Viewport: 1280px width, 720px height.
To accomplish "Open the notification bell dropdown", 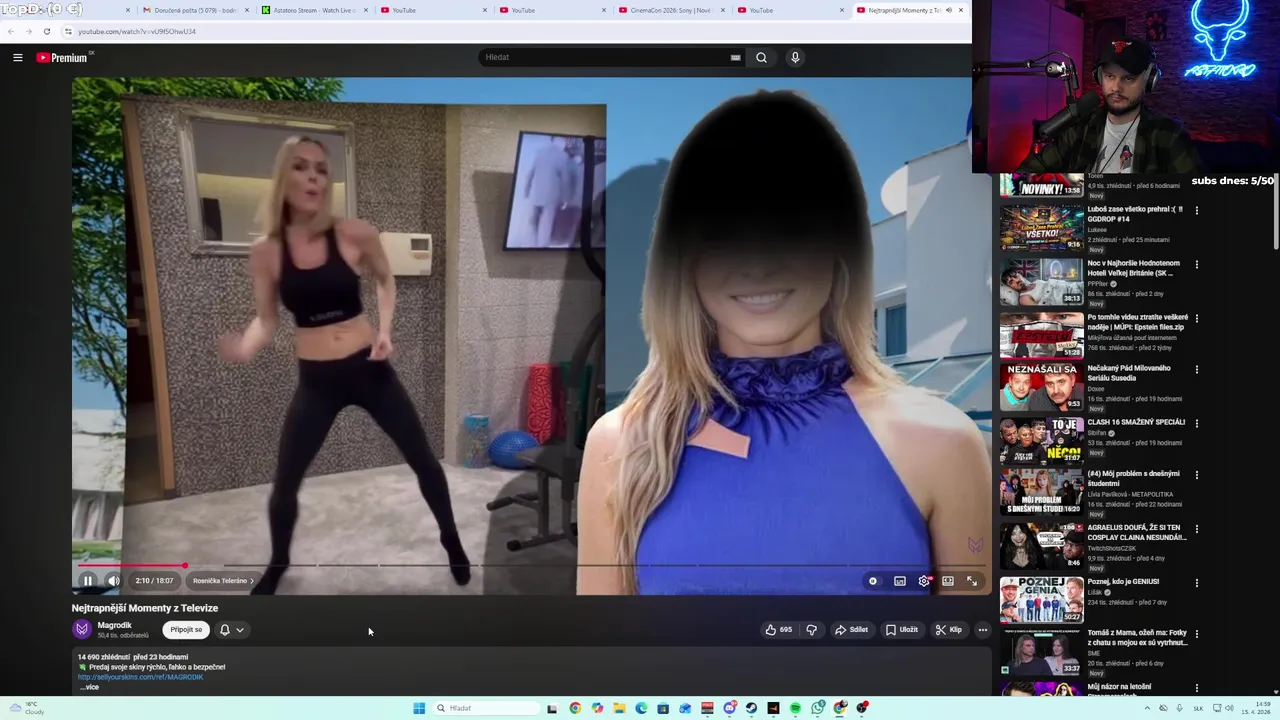I will 232,630.
